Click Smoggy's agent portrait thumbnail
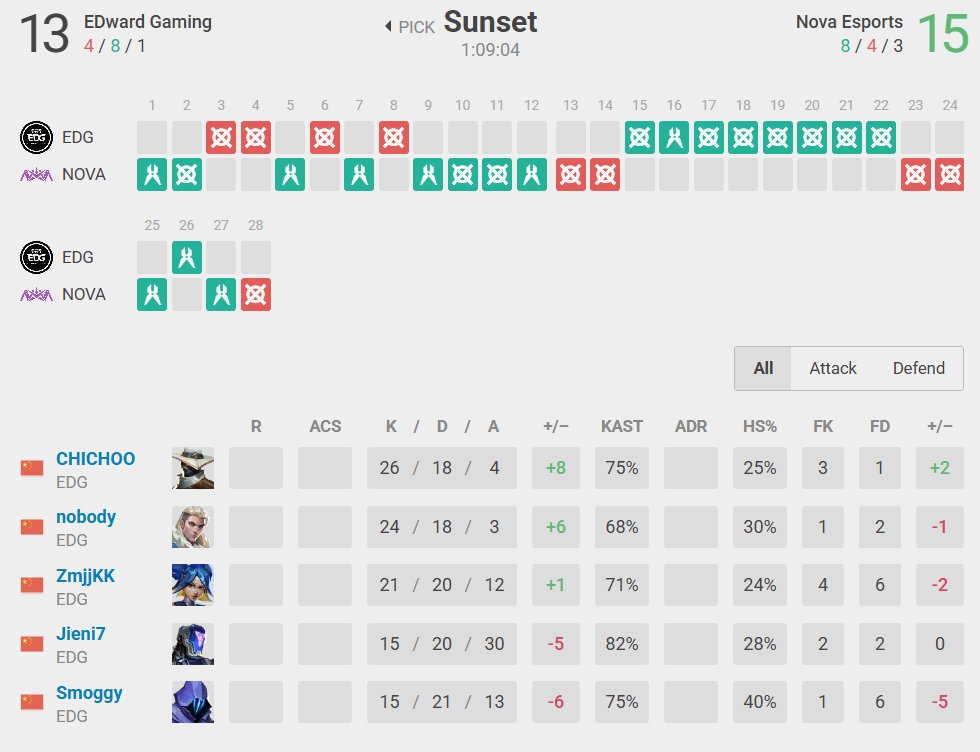Viewport: 980px width, 752px height. pyautogui.click(x=193, y=702)
